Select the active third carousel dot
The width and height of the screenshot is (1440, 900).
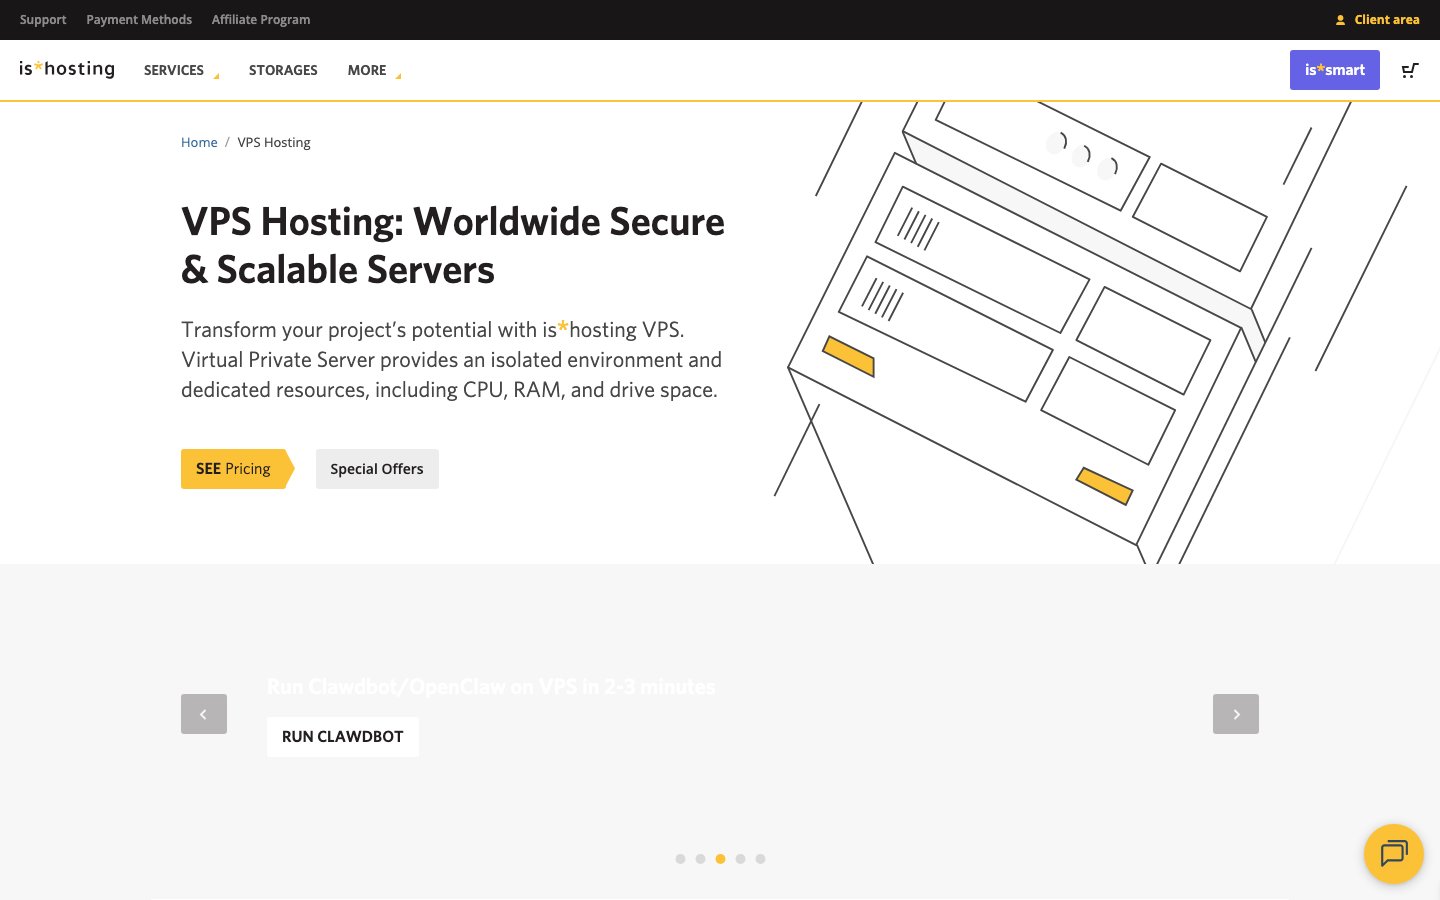tap(720, 859)
